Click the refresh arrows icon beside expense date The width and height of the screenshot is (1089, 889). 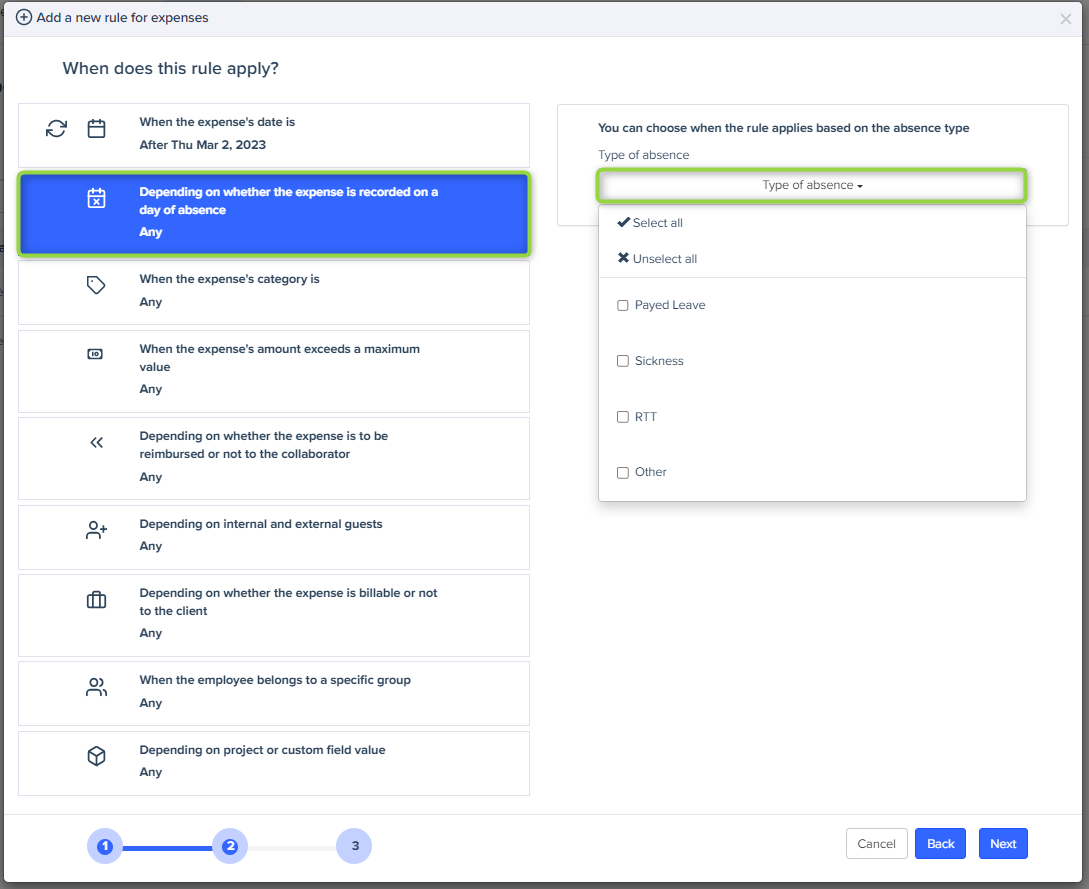pyautogui.click(x=57, y=129)
